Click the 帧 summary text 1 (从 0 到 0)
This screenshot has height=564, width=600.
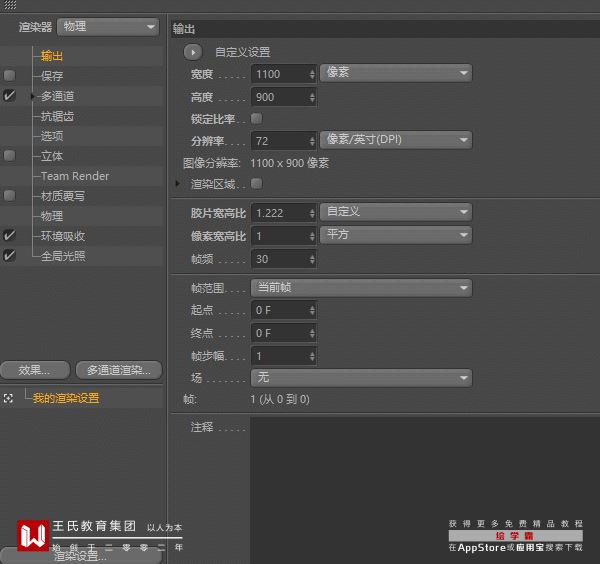click(280, 399)
